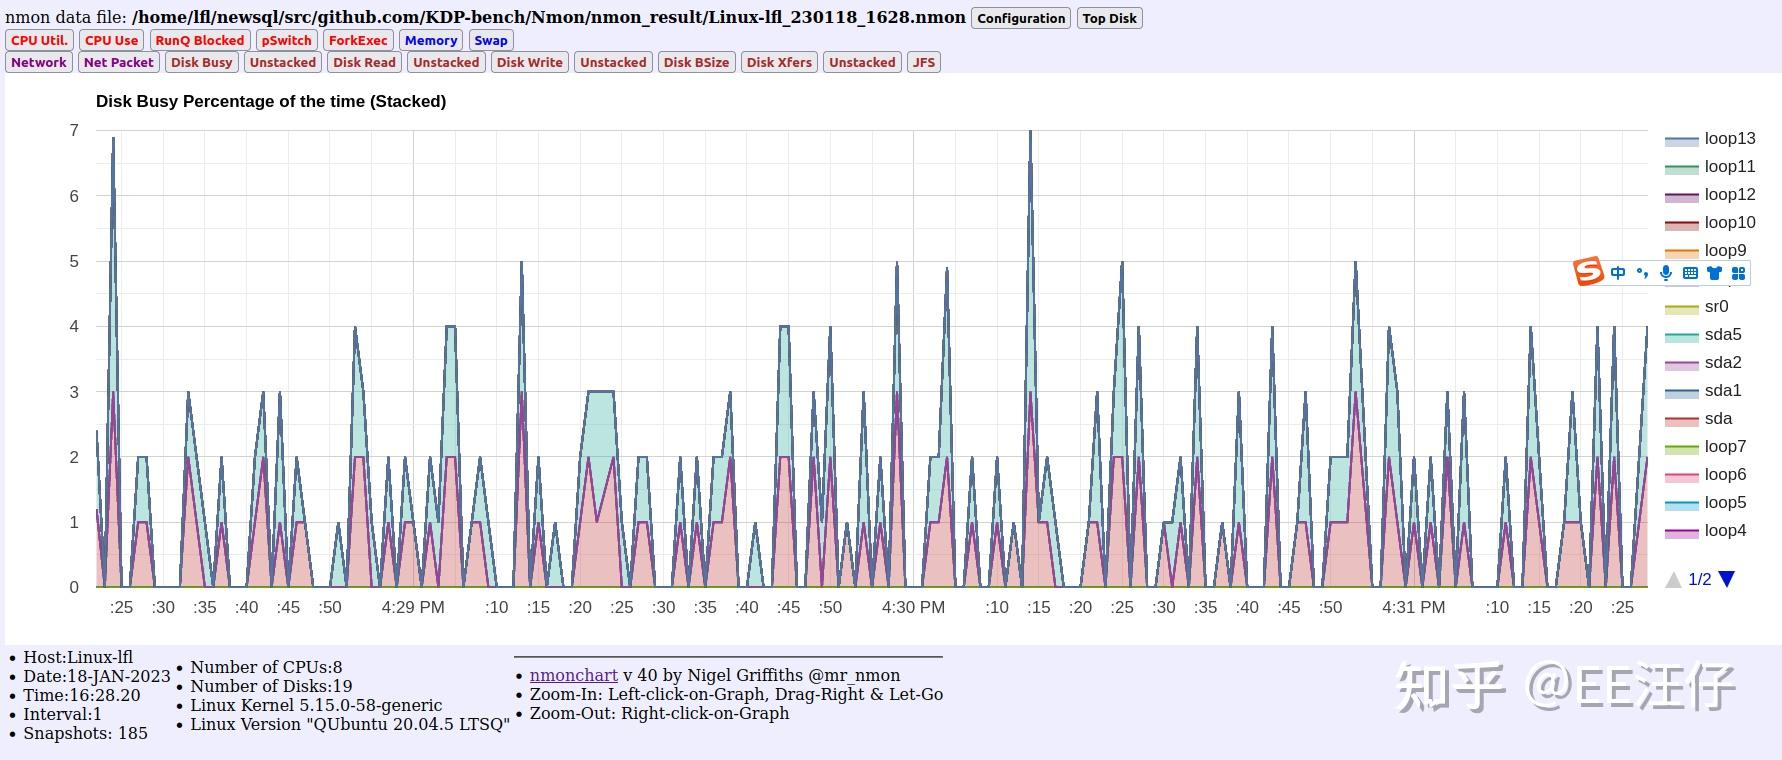Toggle loop6 series in legend
The height and width of the screenshot is (760, 1782).
(x=1705, y=475)
